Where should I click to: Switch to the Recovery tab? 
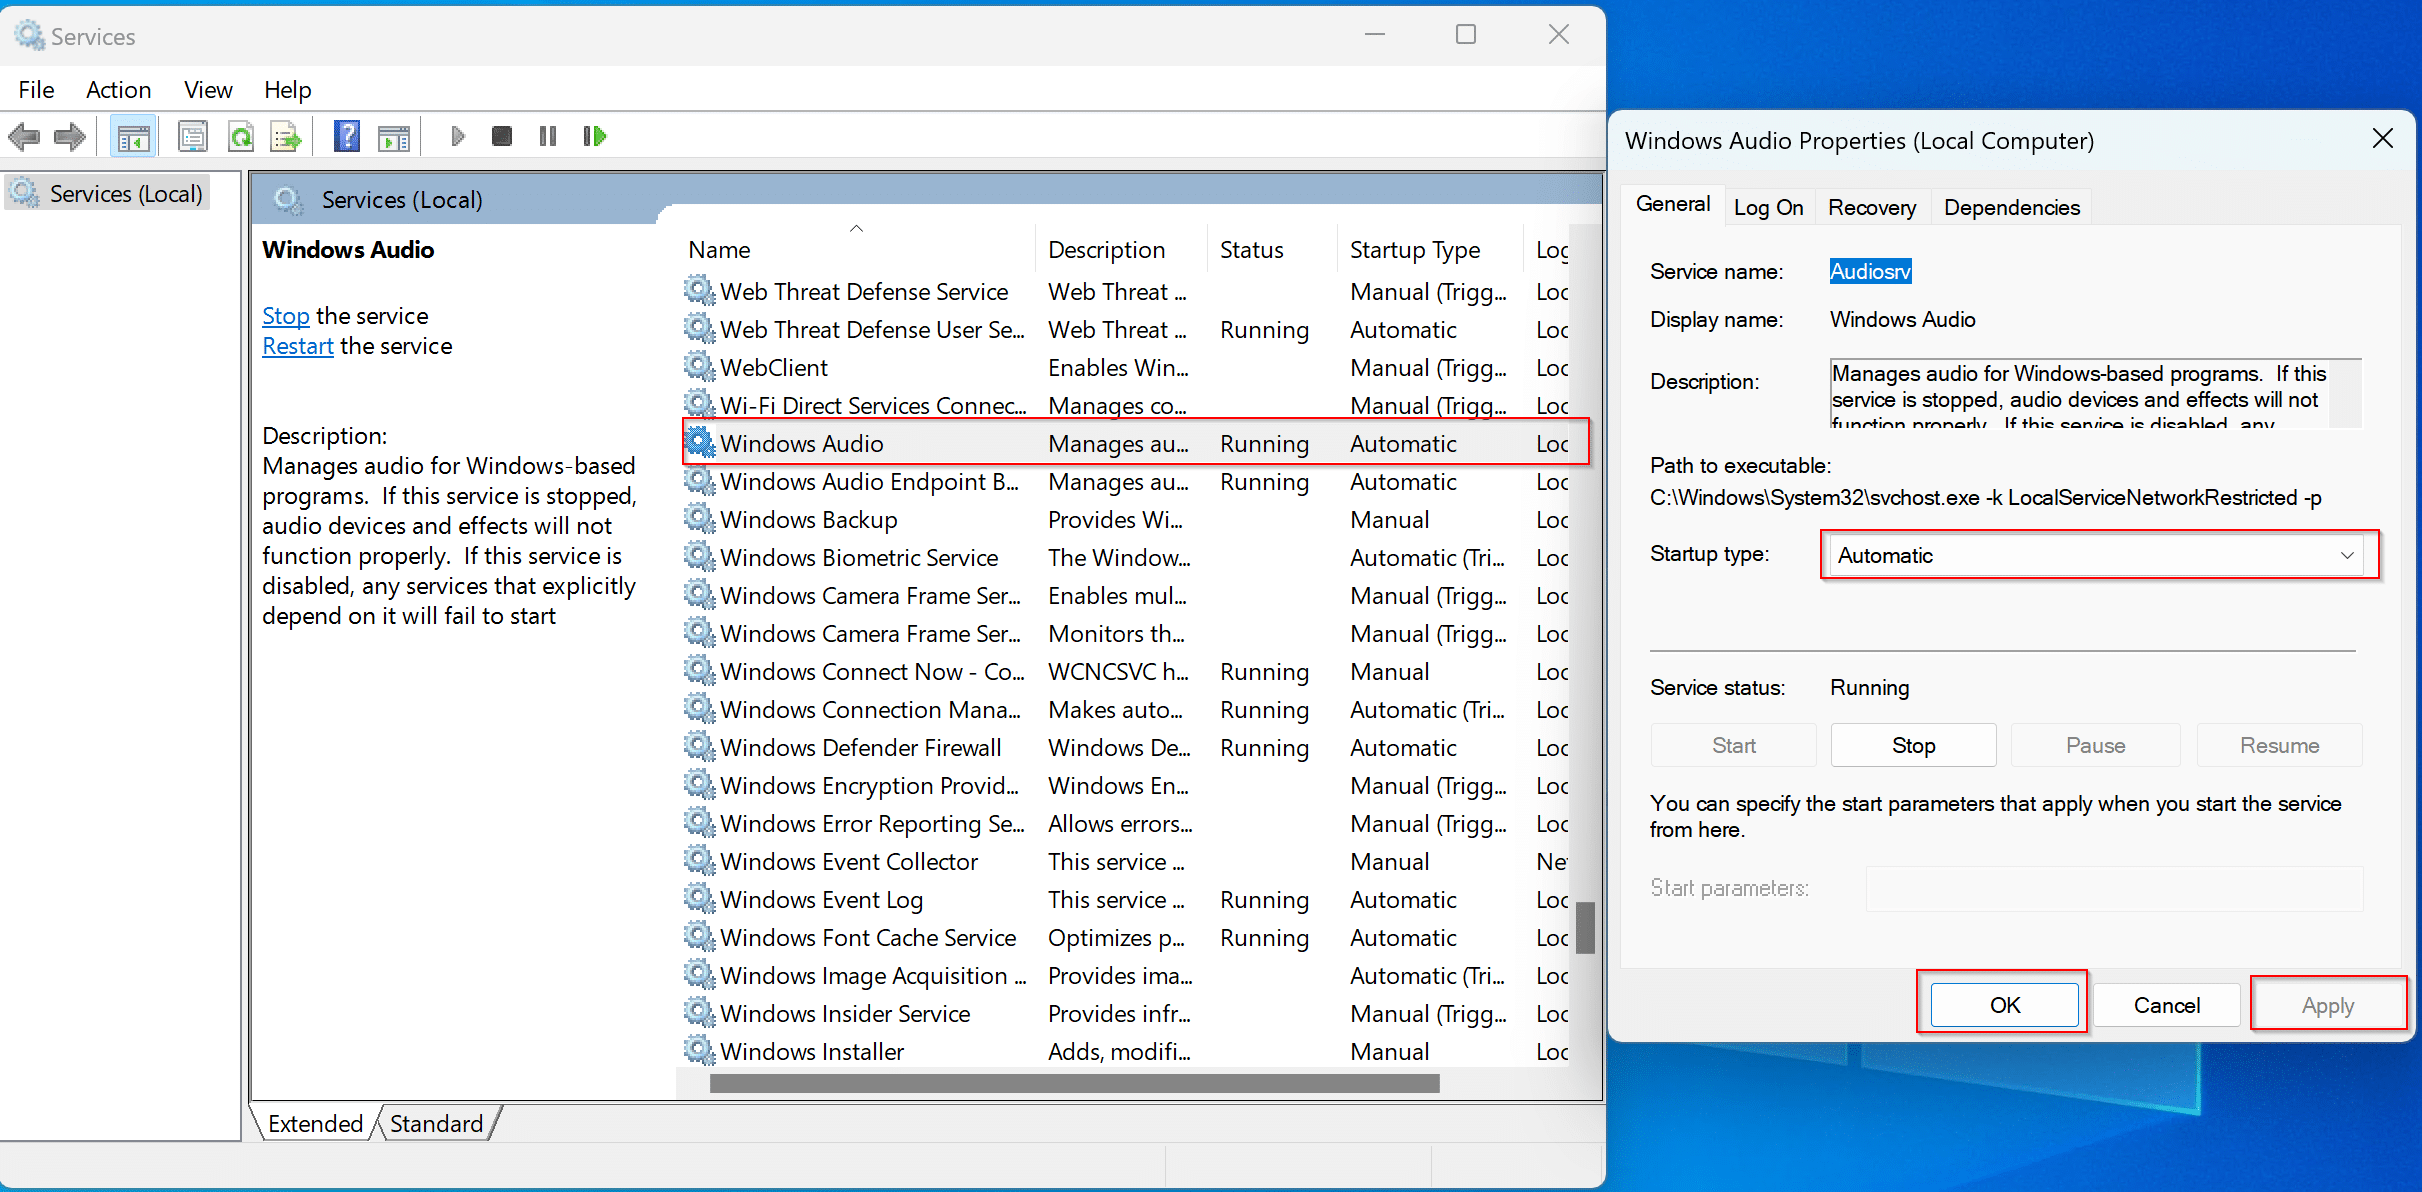click(x=1871, y=207)
